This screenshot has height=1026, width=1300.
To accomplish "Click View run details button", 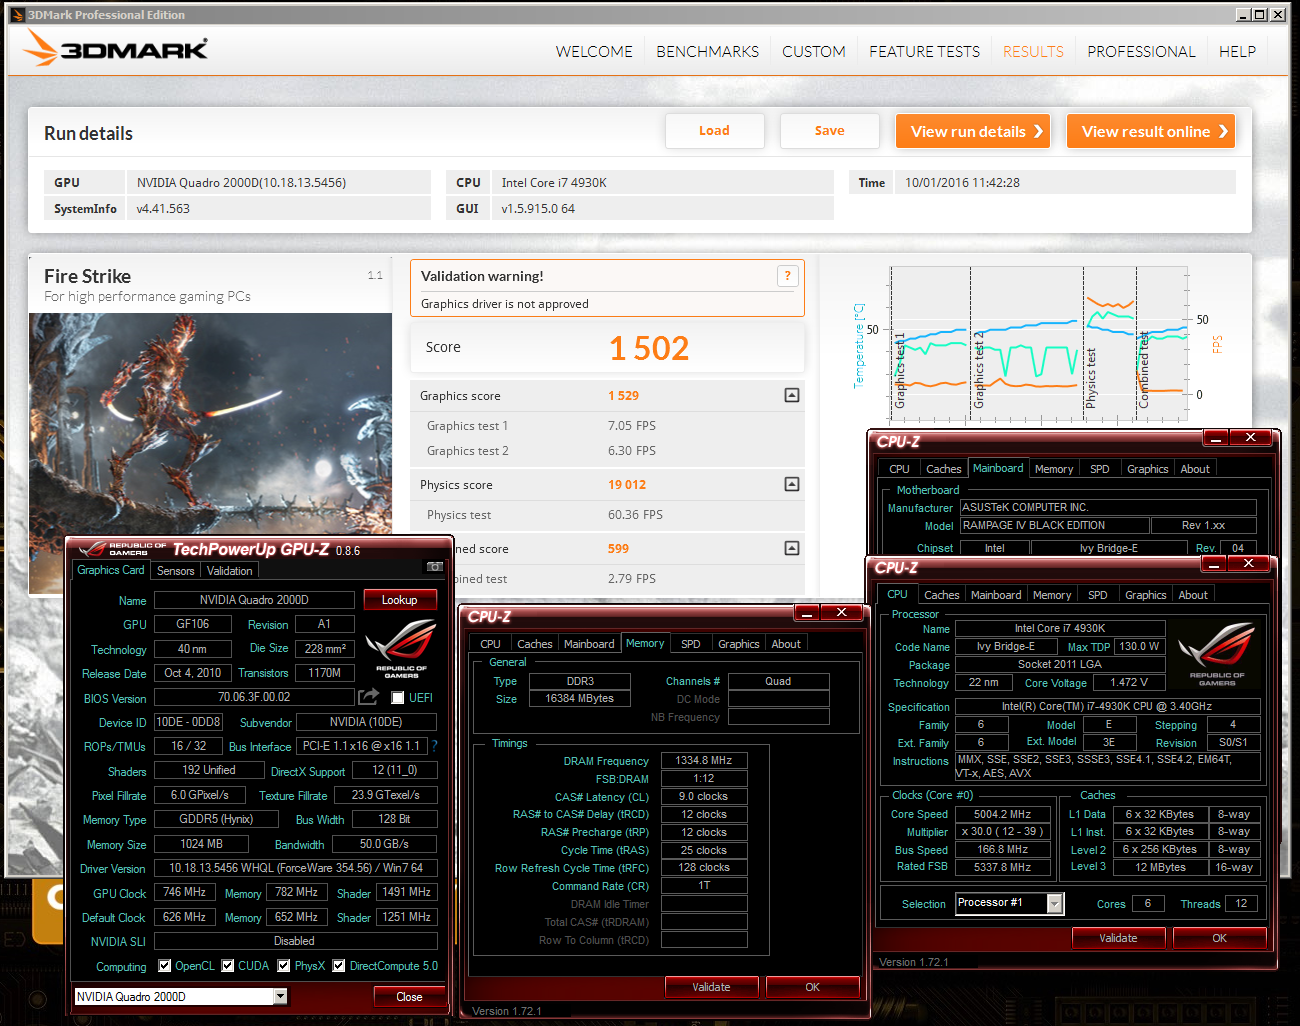I will tap(973, 131).
